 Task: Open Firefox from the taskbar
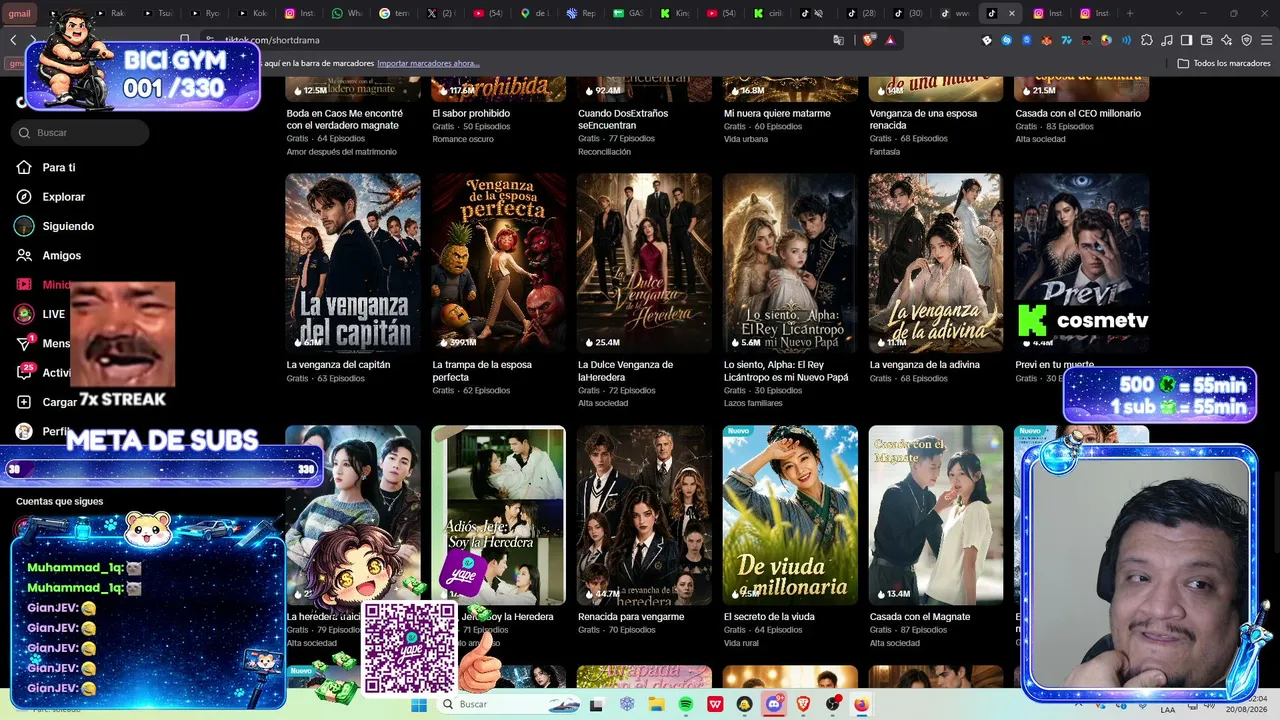(861, 704)
